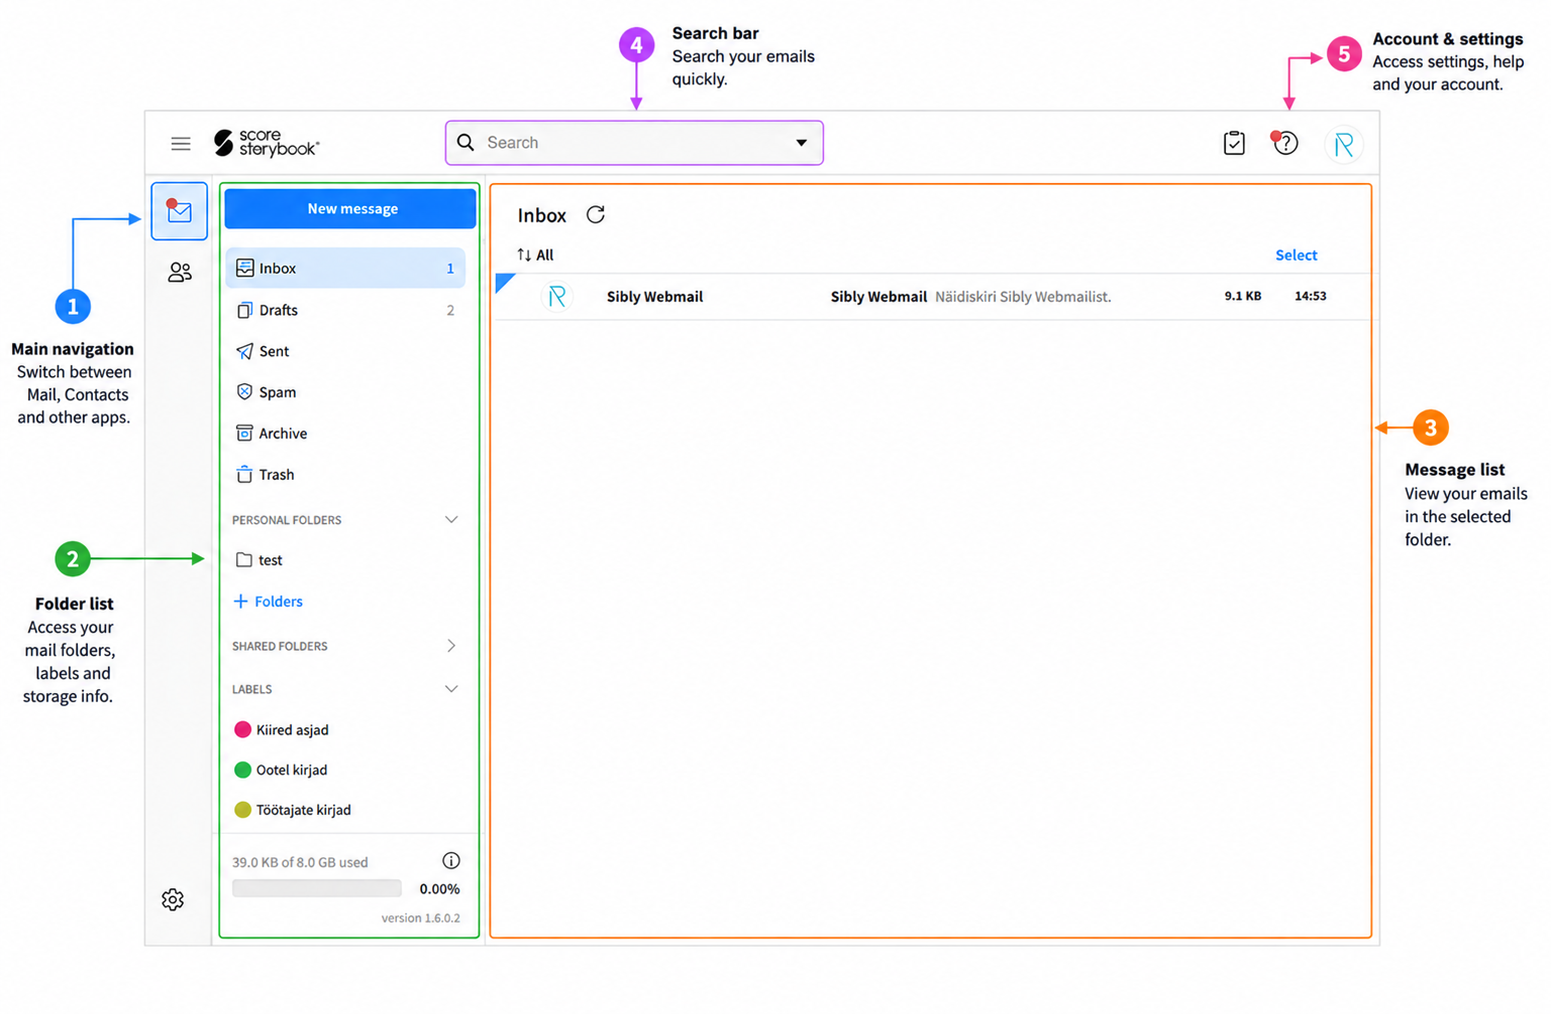The image size is (1551, 1014).
Task: Click the 39.0 KB of 8.0 GB used text
Action: click(x=300, y=862)
